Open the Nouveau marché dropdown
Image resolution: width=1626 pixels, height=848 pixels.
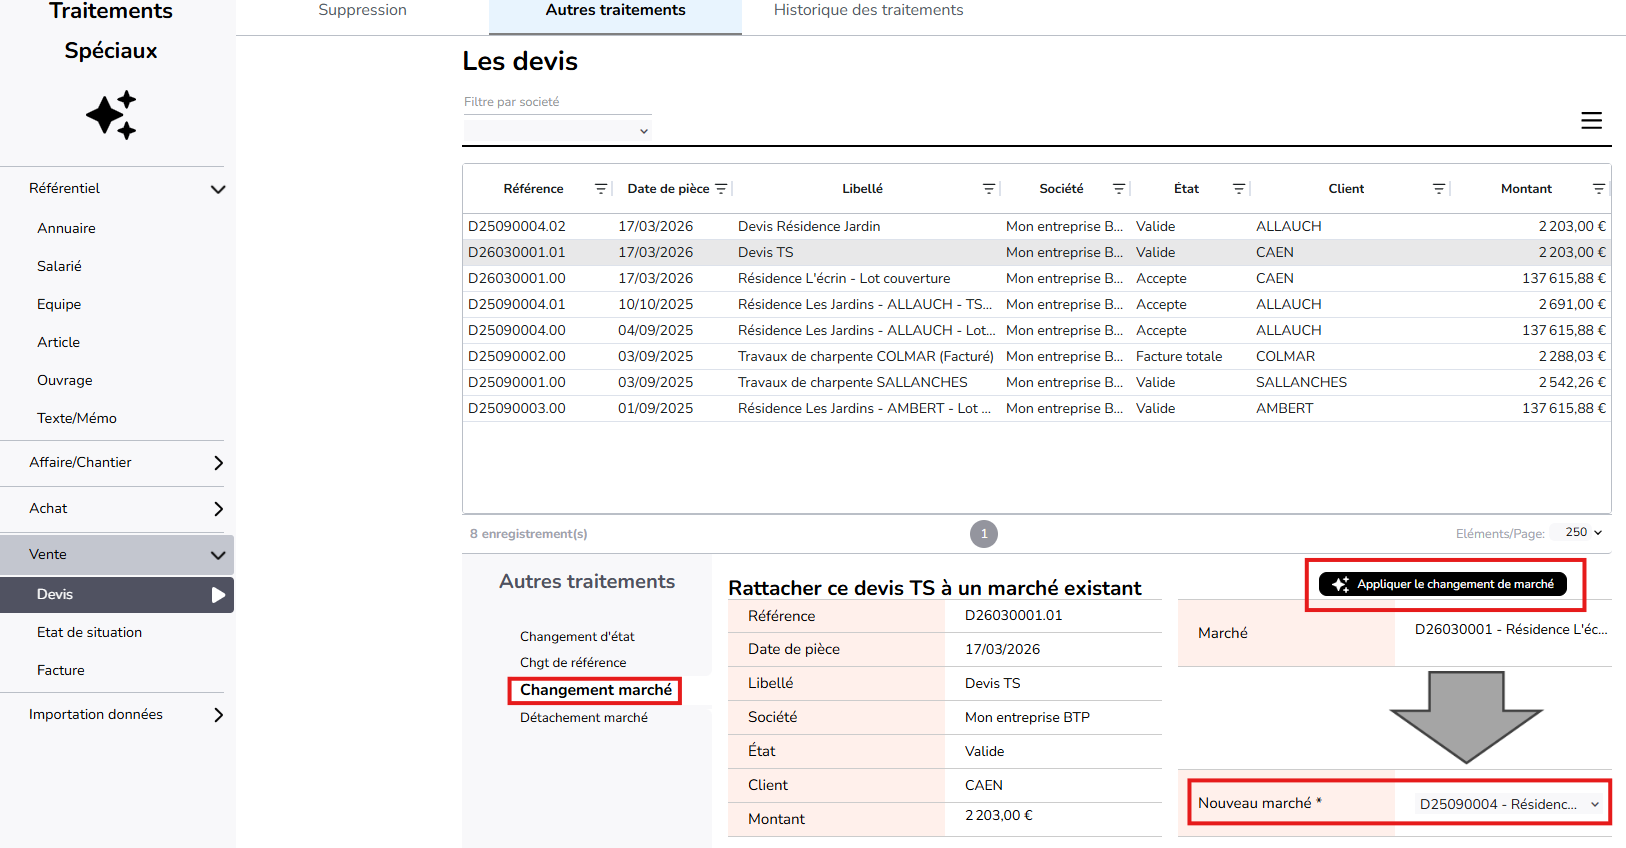pos(1507,804)
